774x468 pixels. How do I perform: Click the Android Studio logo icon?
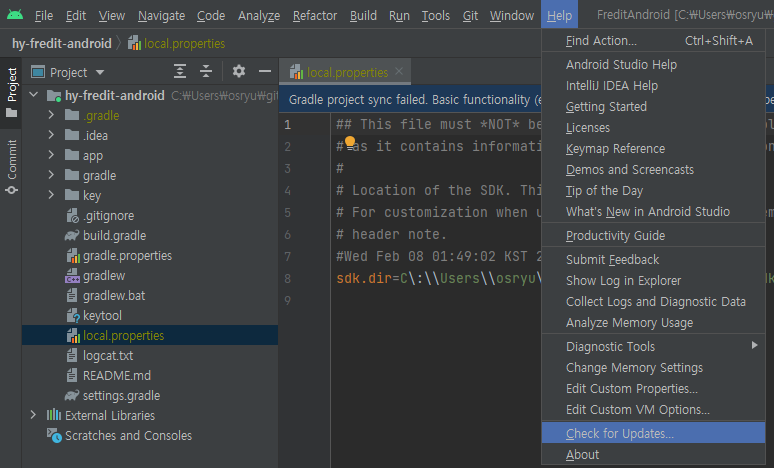15,15
